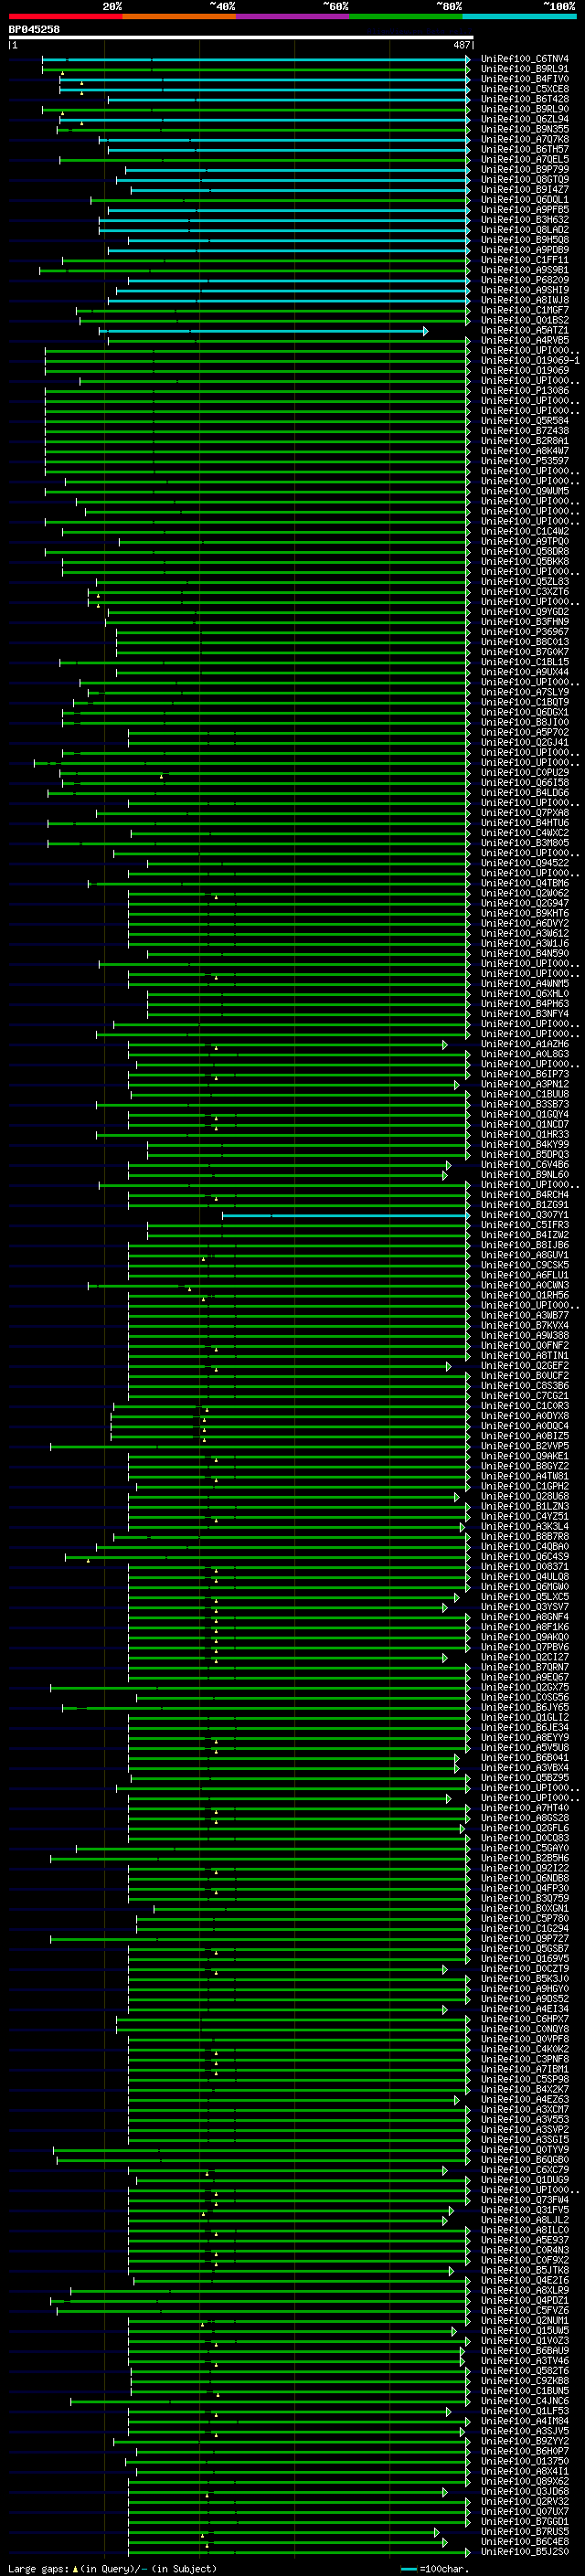Screen dimensions: 585x2576
Task: Select hit label UniRef100_Q1HR33
Action: click(x=525, y=1135)
